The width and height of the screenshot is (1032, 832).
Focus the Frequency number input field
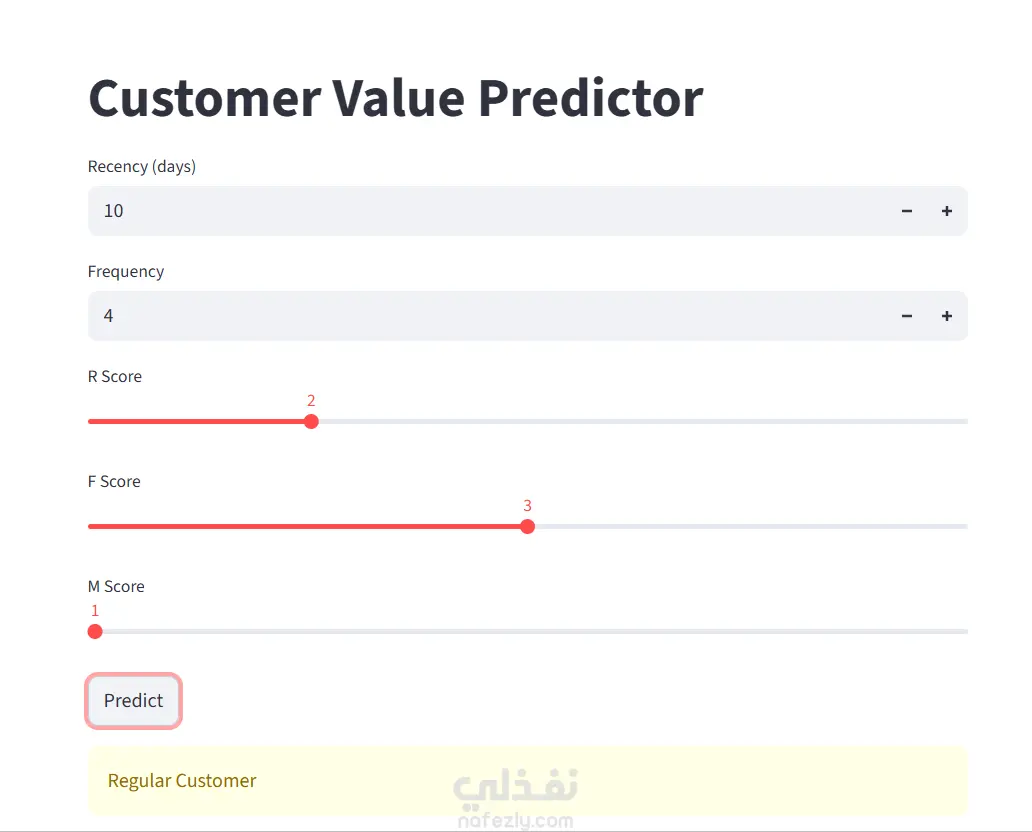click(487, 316)
